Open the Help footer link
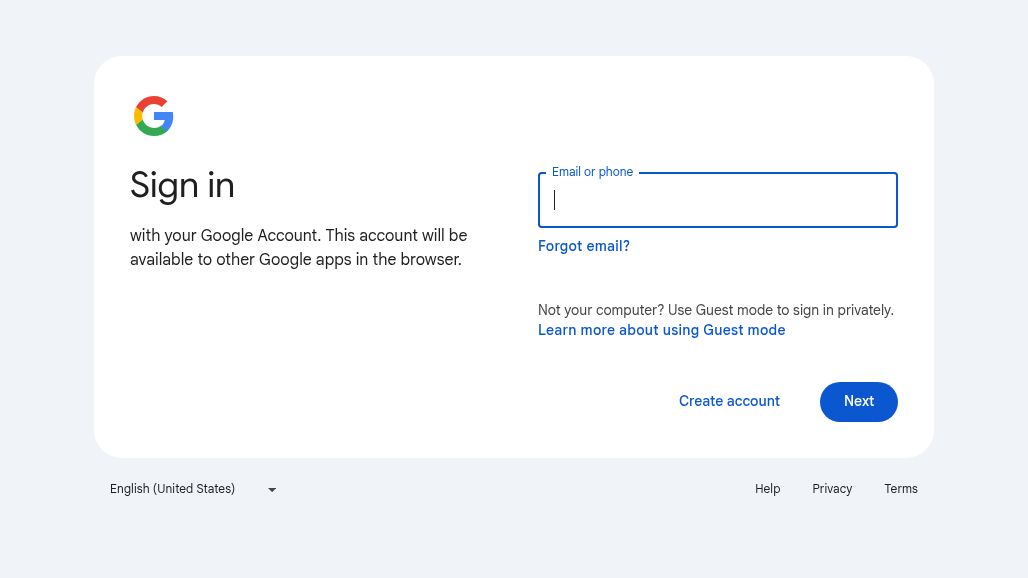The height and width of the screenshot is (578, 1028). (767, 489)
